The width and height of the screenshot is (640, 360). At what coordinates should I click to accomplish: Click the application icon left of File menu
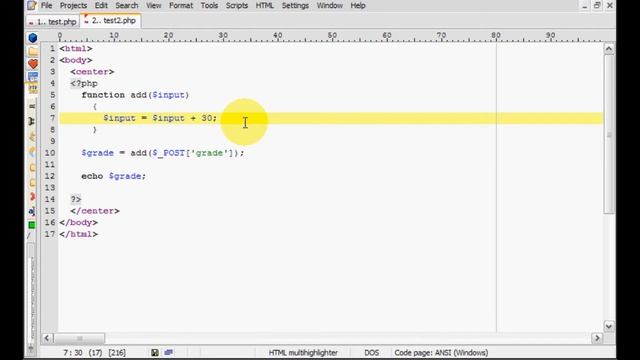coord(32,5)
